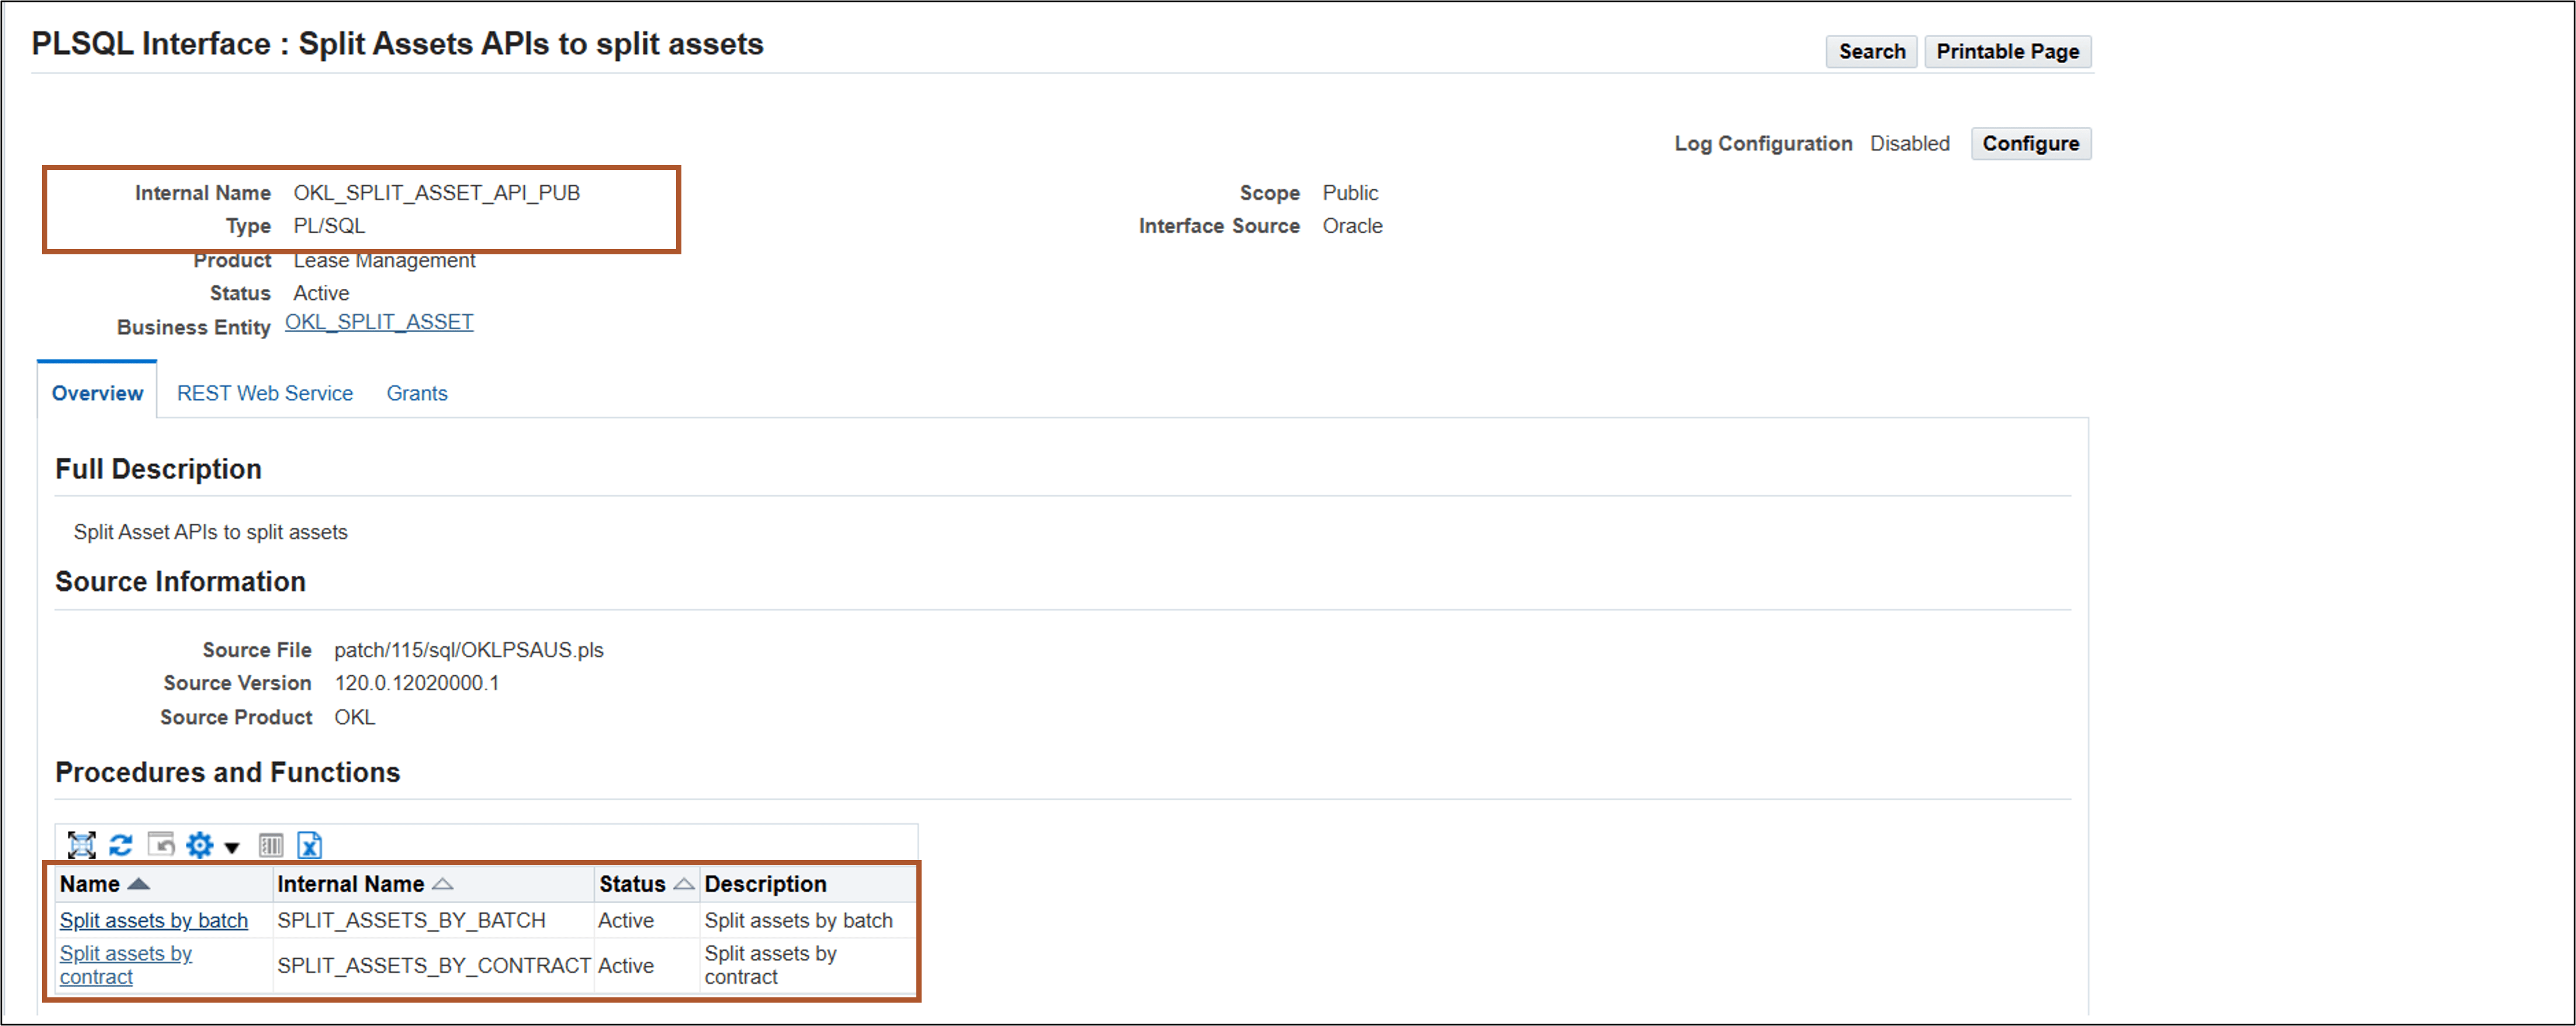Freeze table columns using the freeze icon
This screenshot has height=1026, width=2576.
(x=270, y=845)
